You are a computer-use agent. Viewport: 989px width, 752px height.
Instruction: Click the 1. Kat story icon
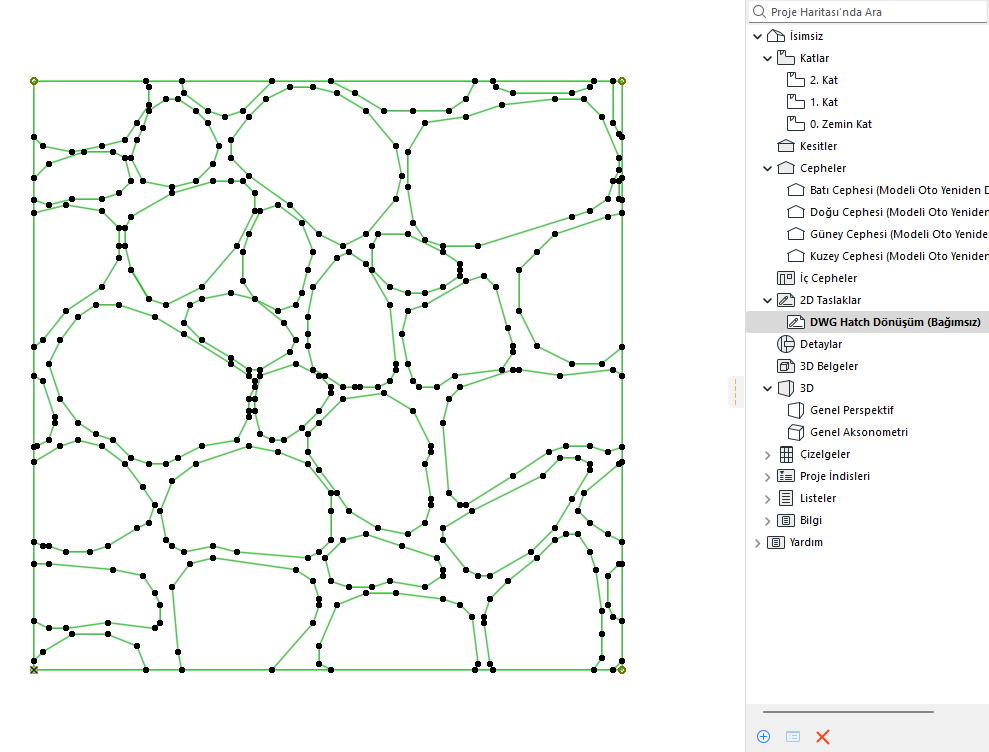point(795,102)
